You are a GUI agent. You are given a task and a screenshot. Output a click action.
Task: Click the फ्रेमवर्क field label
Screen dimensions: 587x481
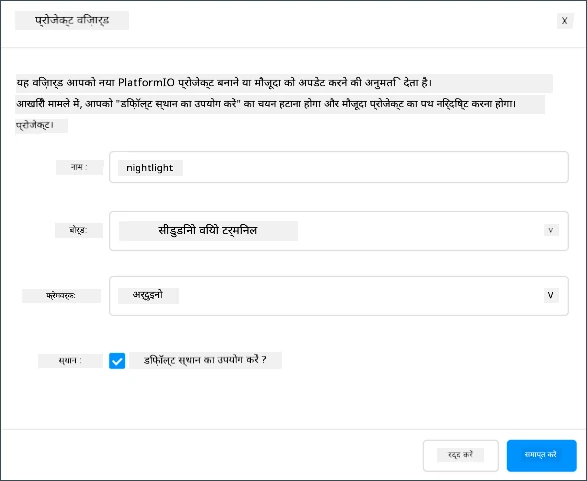61,296
